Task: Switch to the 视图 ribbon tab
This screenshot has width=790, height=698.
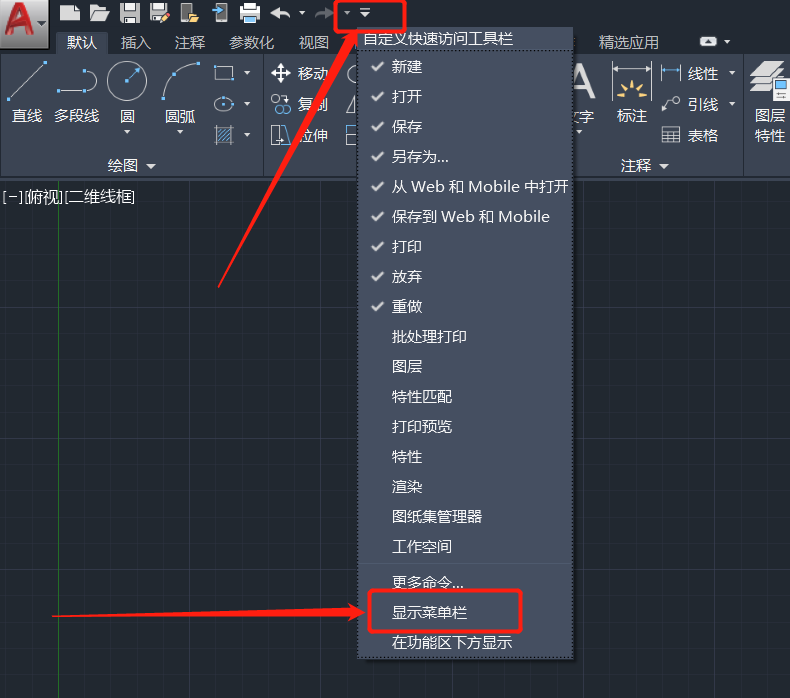Action: [313, 42]
